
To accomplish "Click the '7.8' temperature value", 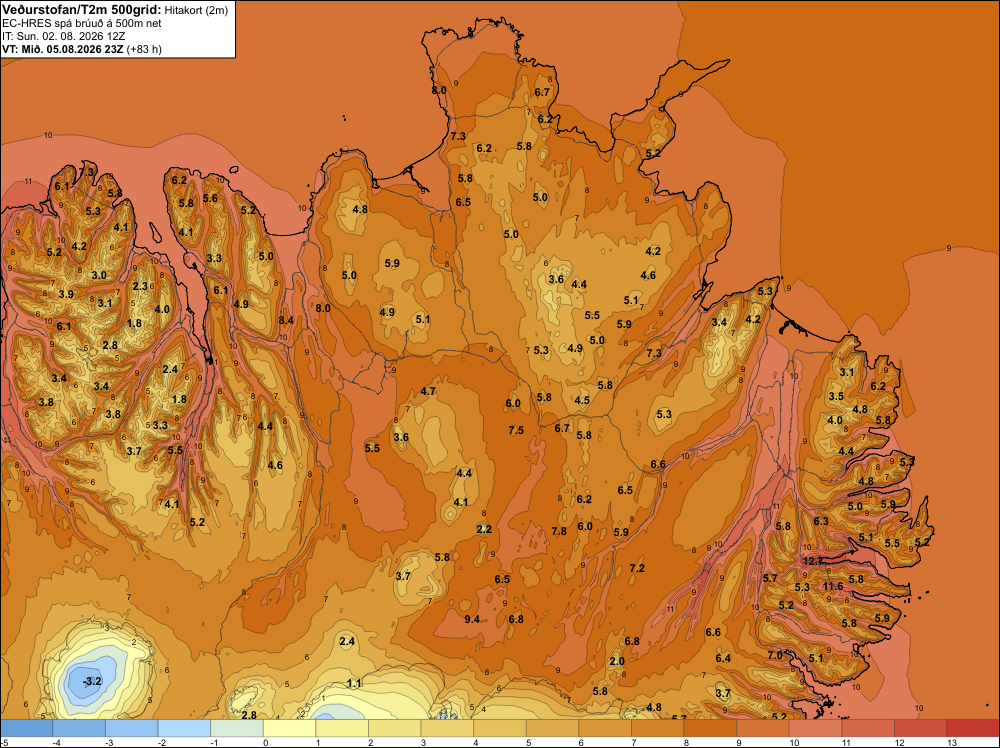I will pyautogui.click(x=559, y=531).
